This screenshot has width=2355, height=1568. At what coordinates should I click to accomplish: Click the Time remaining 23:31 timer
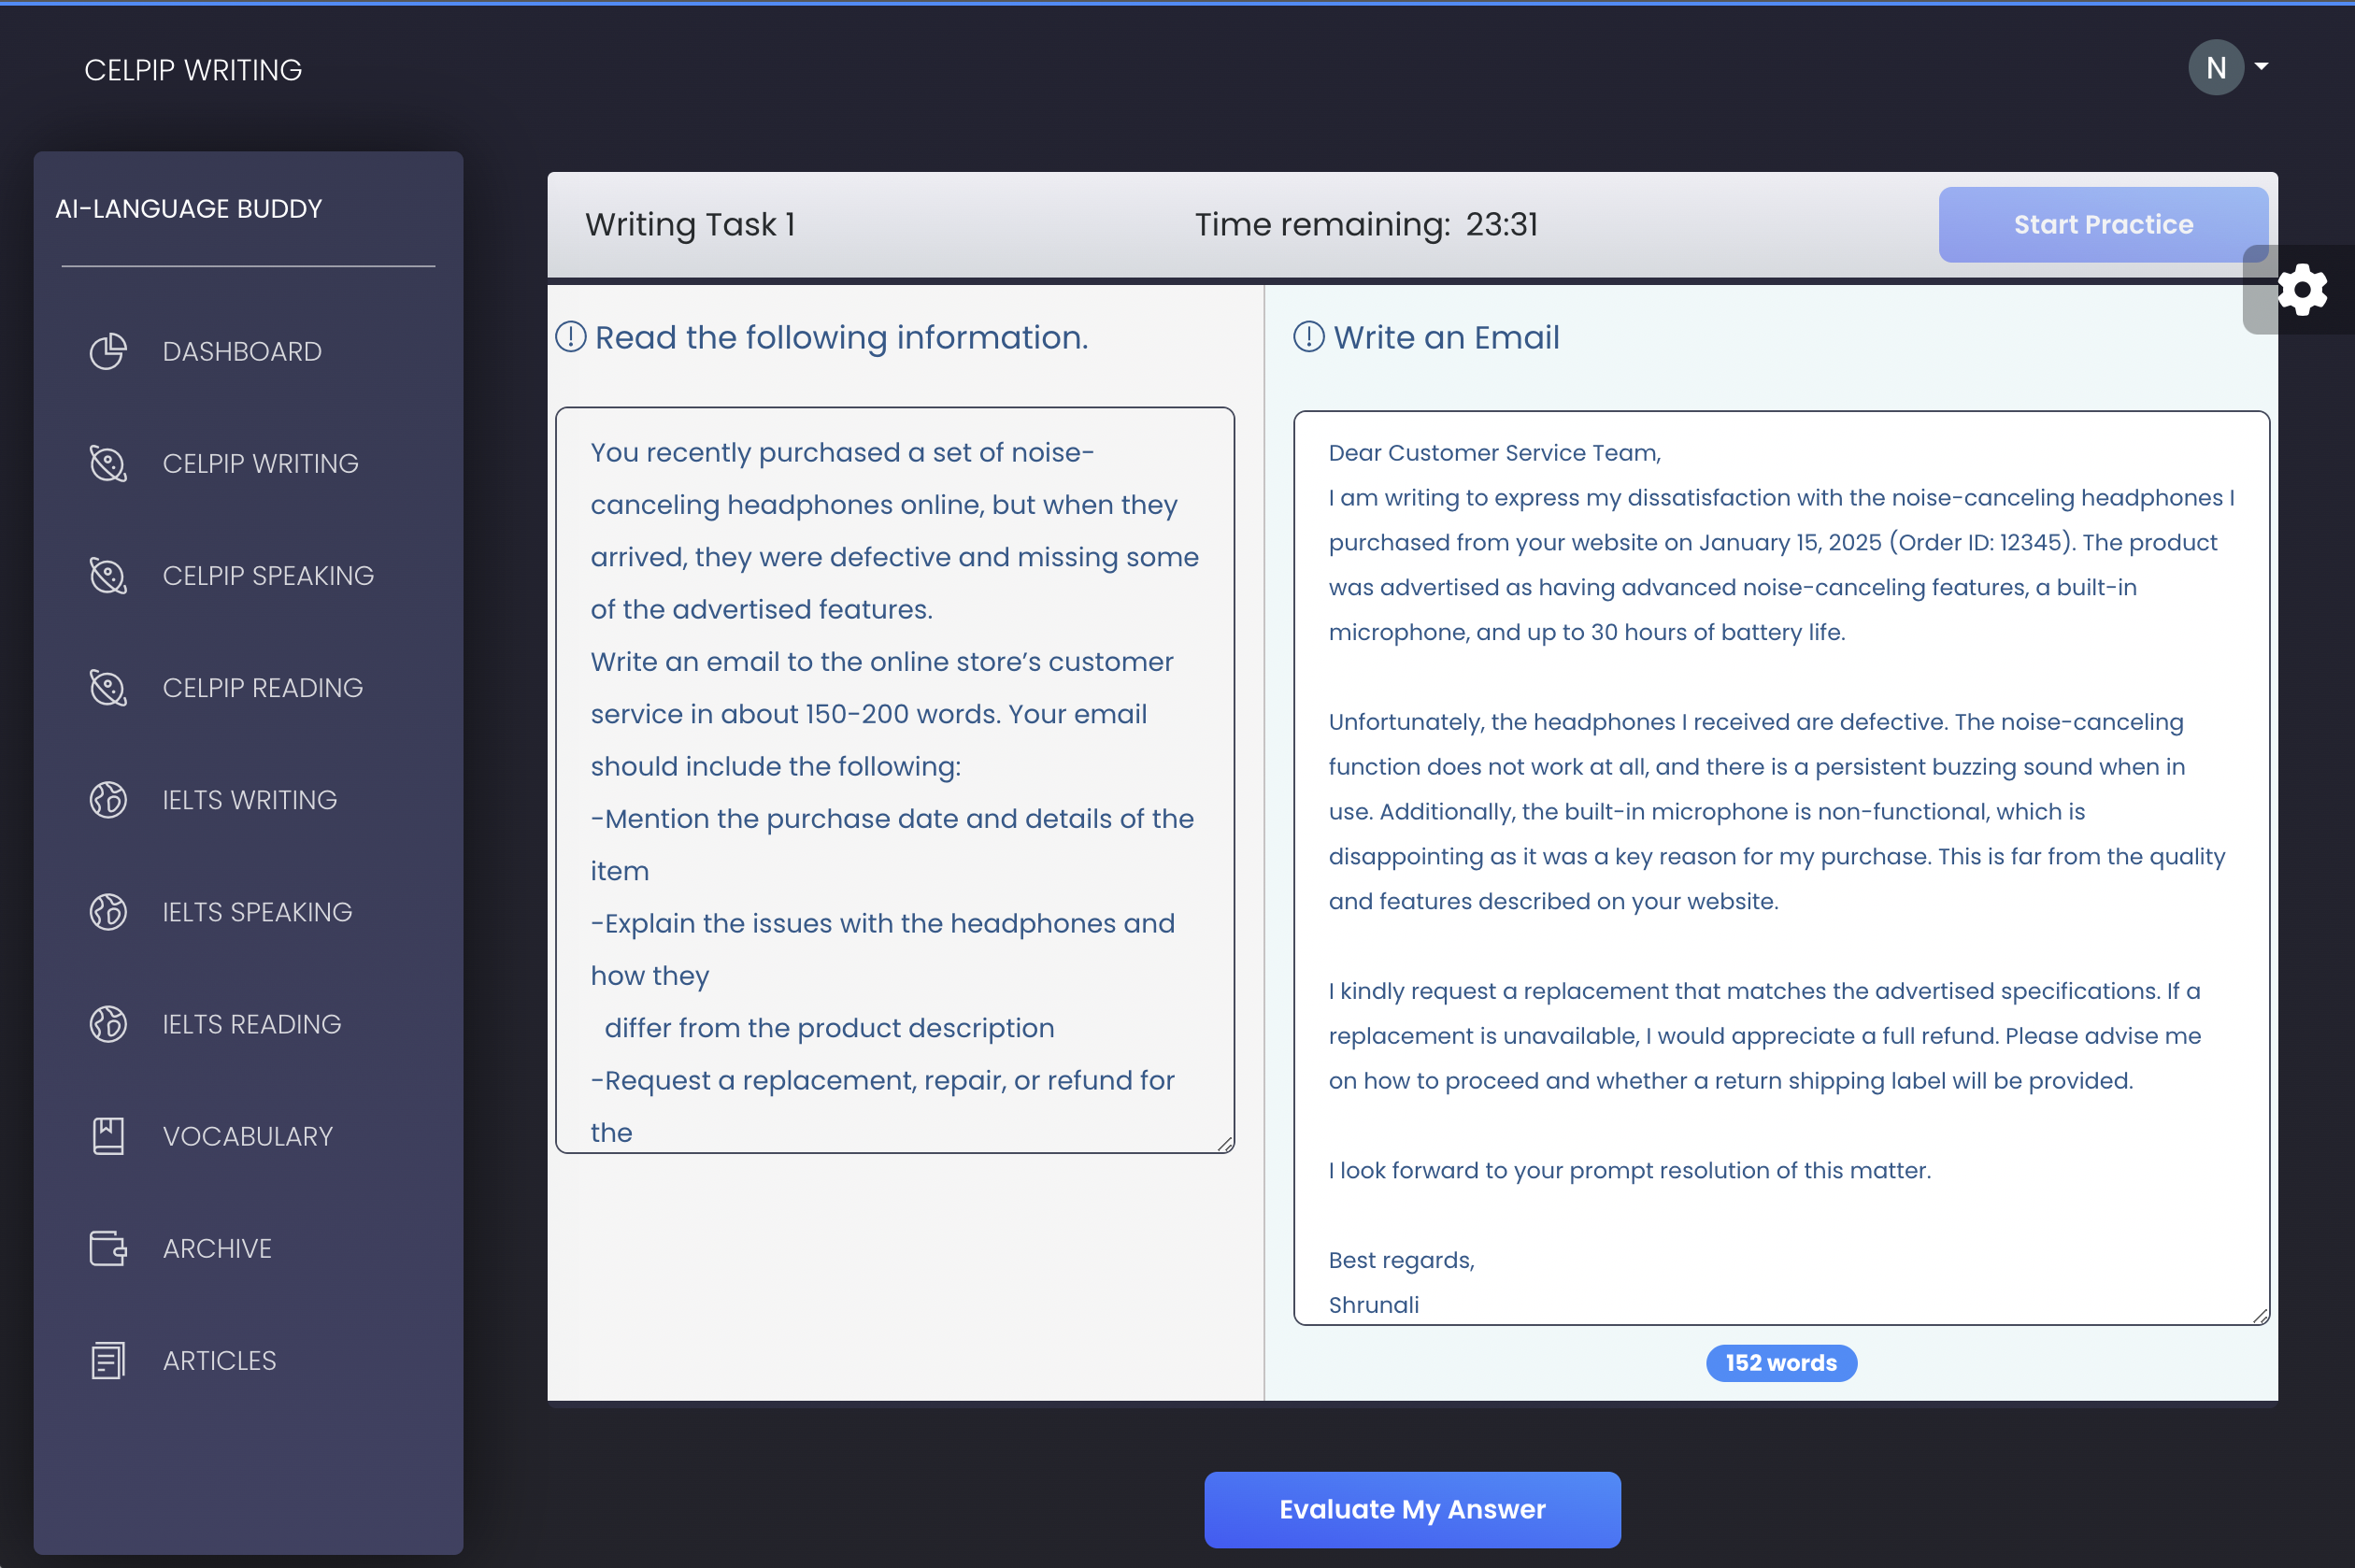tap(1366, 224)
